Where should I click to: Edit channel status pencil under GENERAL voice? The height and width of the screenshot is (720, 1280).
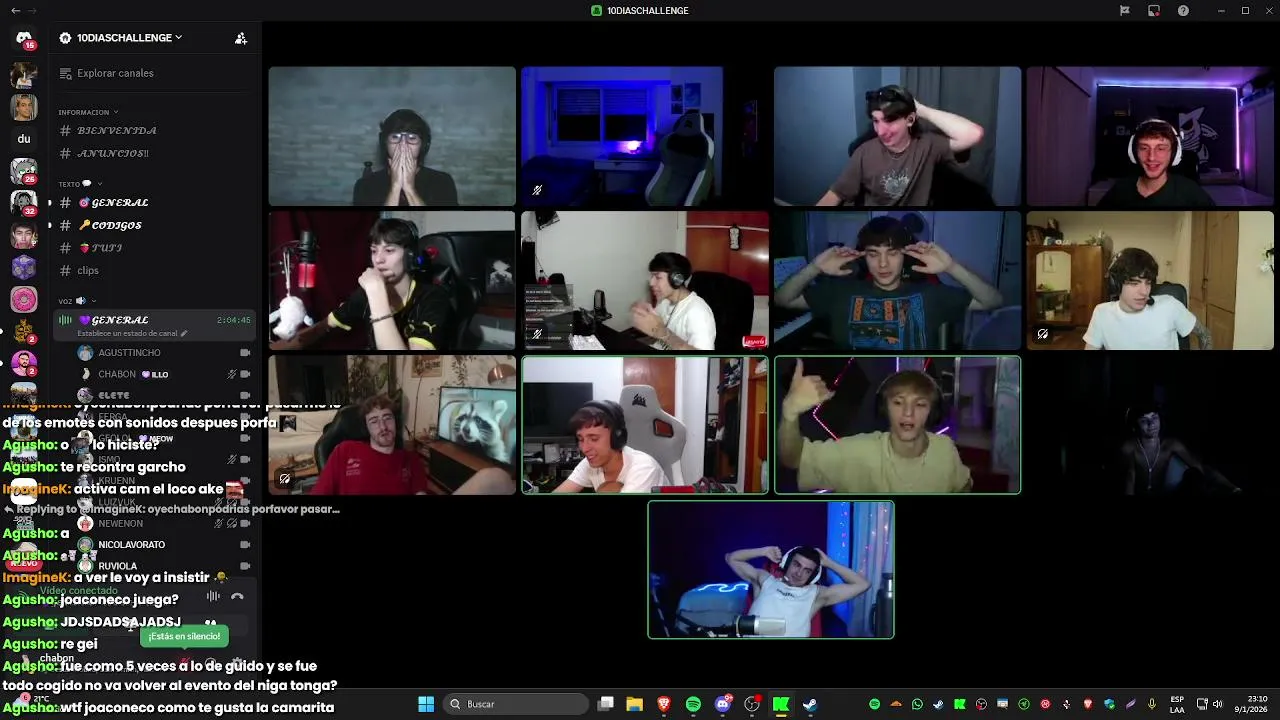(184, 333)
